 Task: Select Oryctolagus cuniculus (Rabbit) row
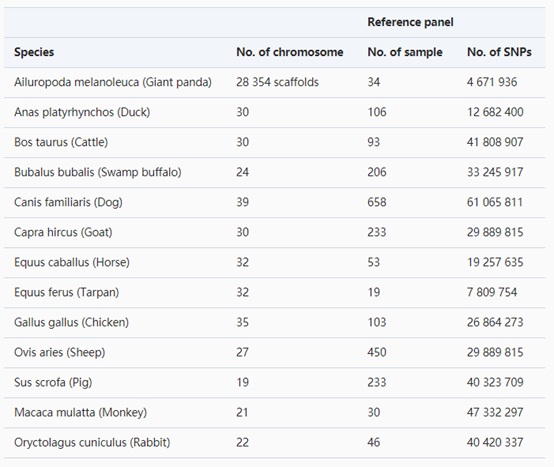(x=275, y=443)
